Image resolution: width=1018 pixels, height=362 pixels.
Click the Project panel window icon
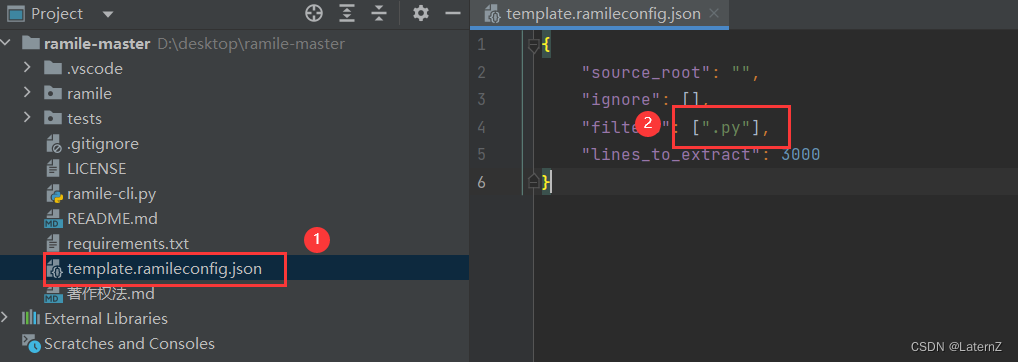(x=16, y=14)
